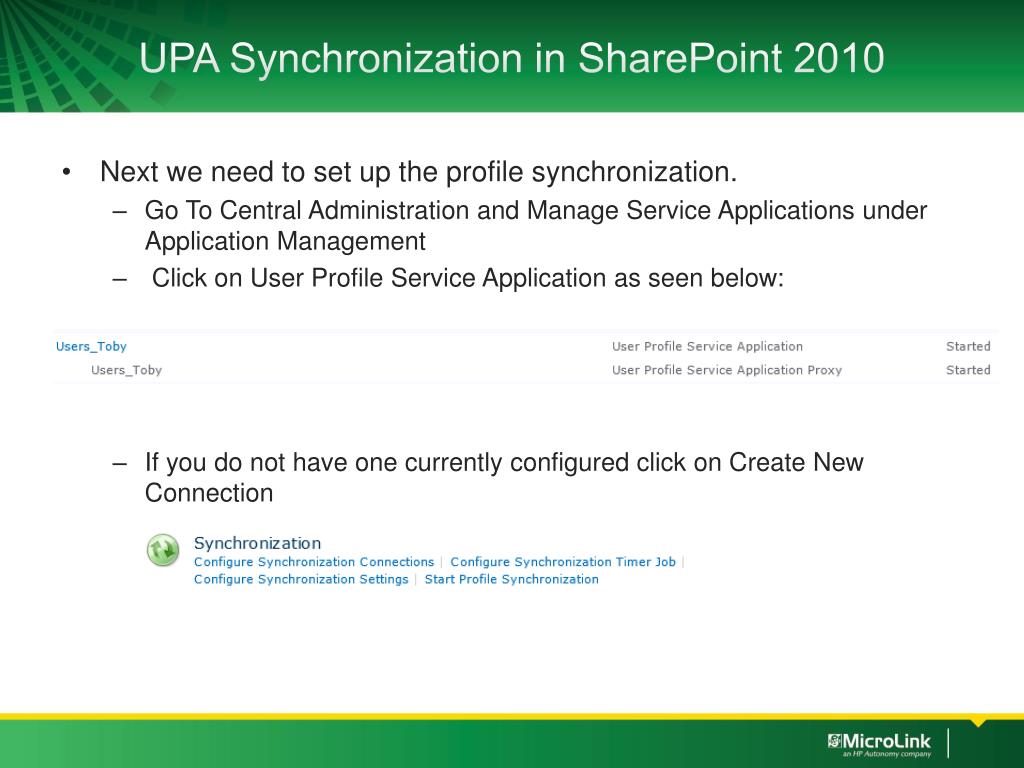Click Start Profile Synchronization link
Screen dimensions: 1024x768
pos(511,579)
